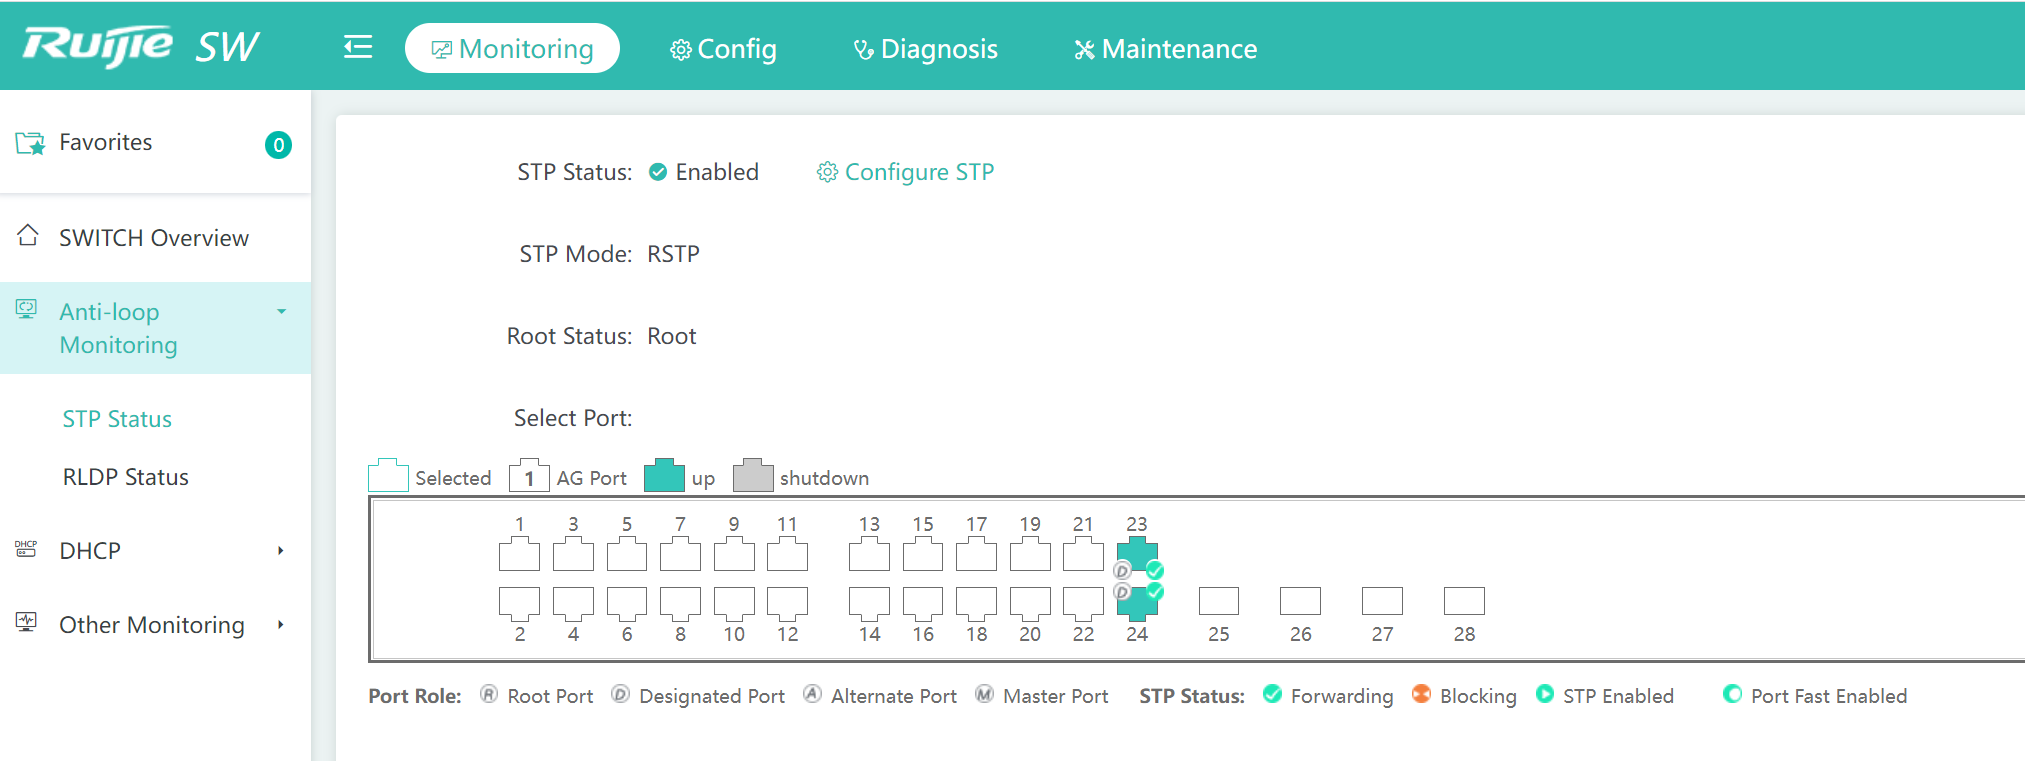Click the RSTP mode value
This screenshot has width=2025, height=761.
673,254
